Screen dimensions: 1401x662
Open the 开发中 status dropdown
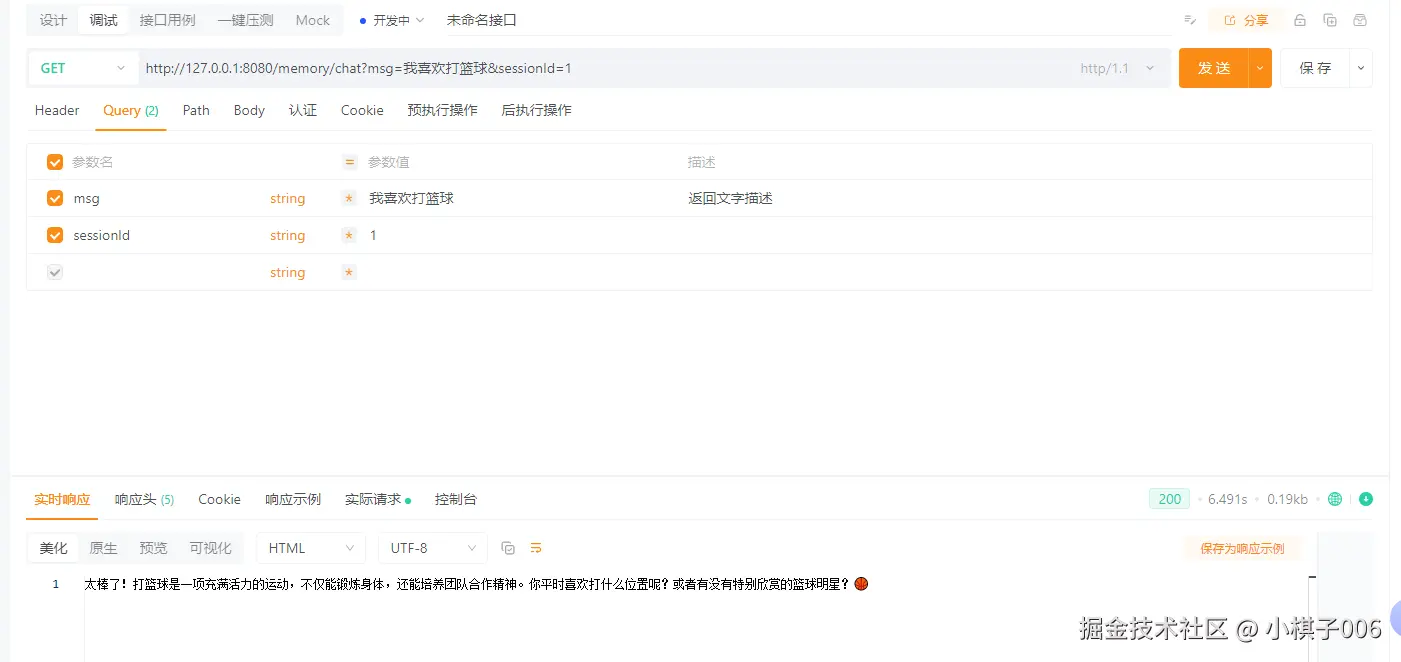(392, 20)
